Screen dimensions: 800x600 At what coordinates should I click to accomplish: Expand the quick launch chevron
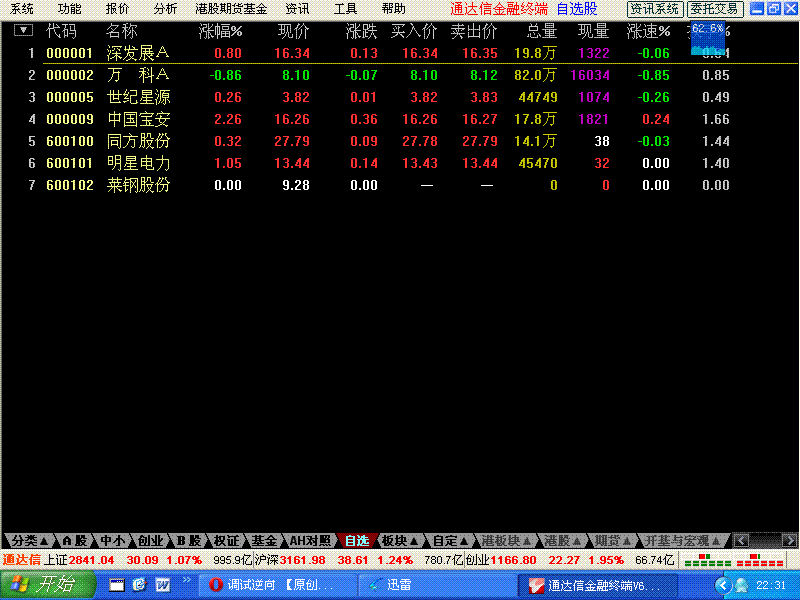(x=187, y=580)
